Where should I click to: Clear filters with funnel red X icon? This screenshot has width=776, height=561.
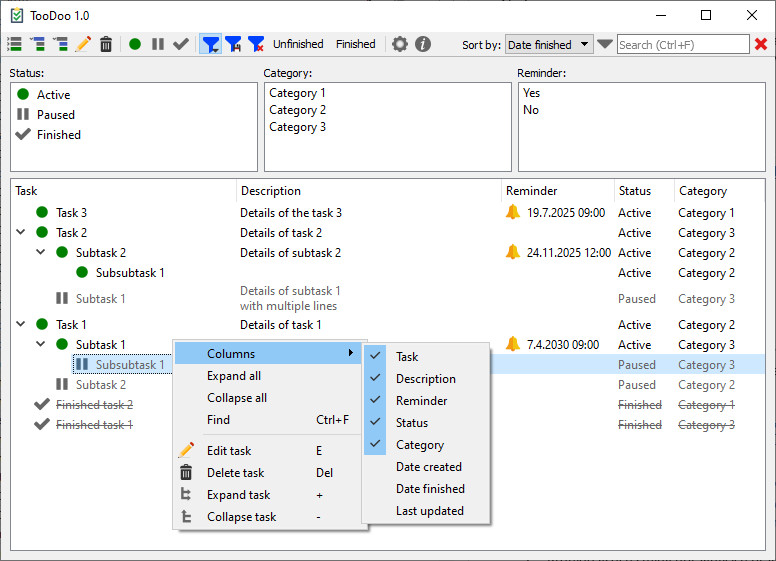pyautogui.click(x=256, y=44)
